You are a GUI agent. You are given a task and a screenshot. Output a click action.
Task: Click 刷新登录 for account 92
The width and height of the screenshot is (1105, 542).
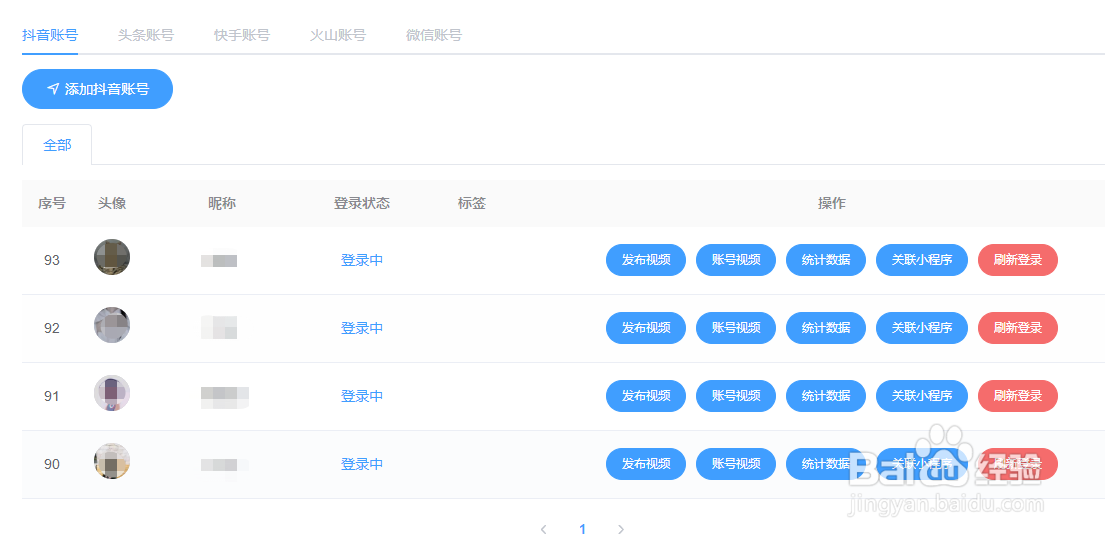point(1018,328)
